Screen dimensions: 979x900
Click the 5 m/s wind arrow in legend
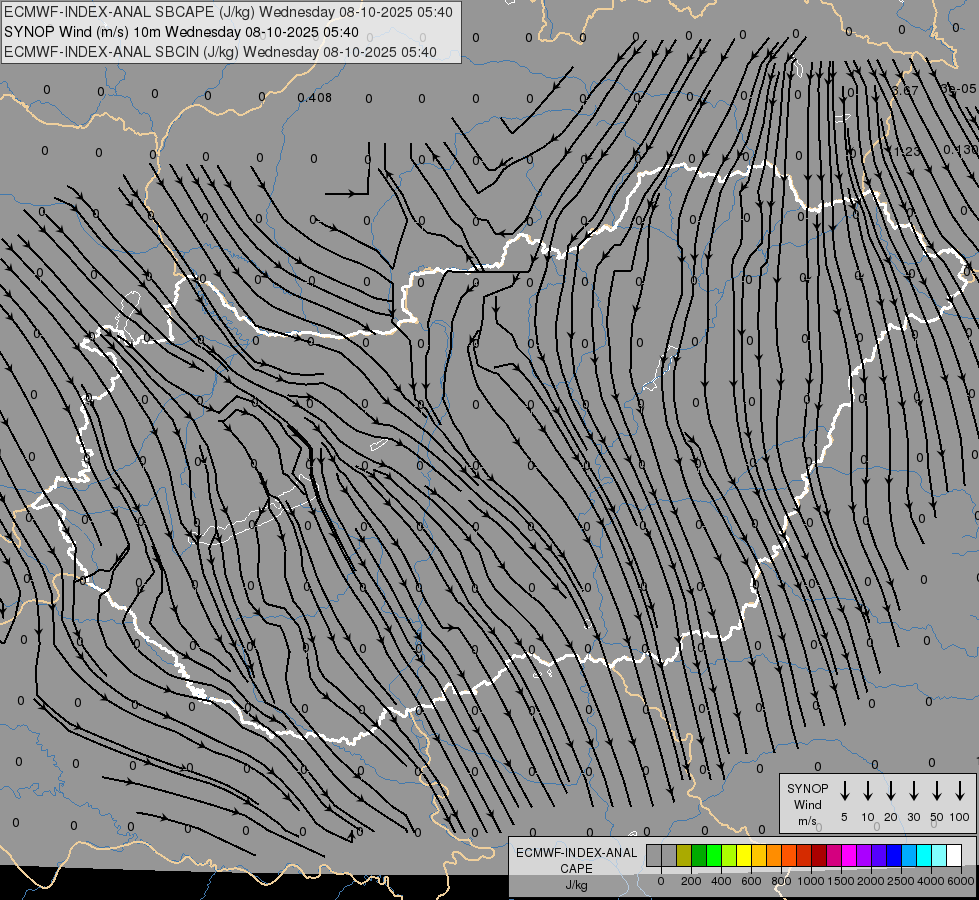click(x=845, y=791)
